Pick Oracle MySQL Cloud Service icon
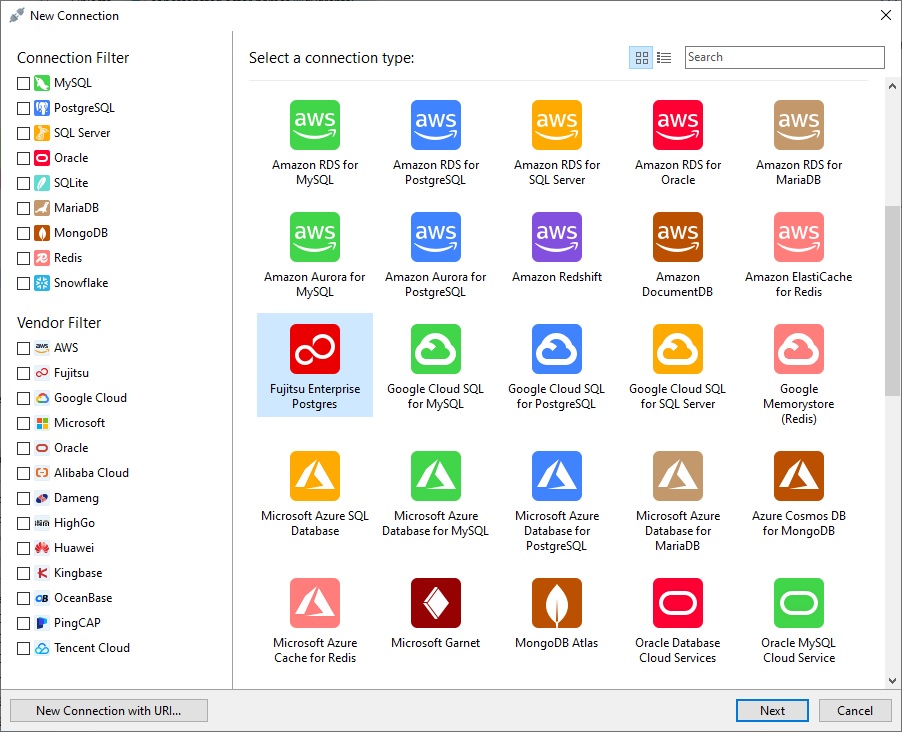The height and width of the screenshot is (732, 902). [x=798, y=603]
